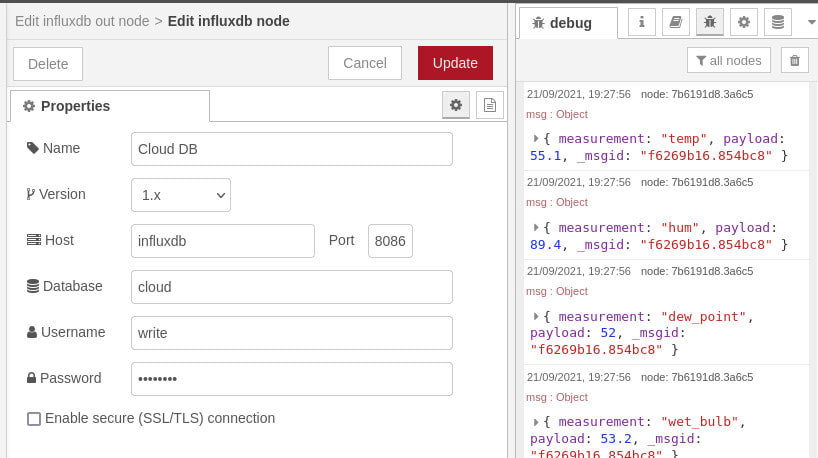818x458 pixels.
Task: Switch to the debug tab
Action: click(x=568, y=23)
